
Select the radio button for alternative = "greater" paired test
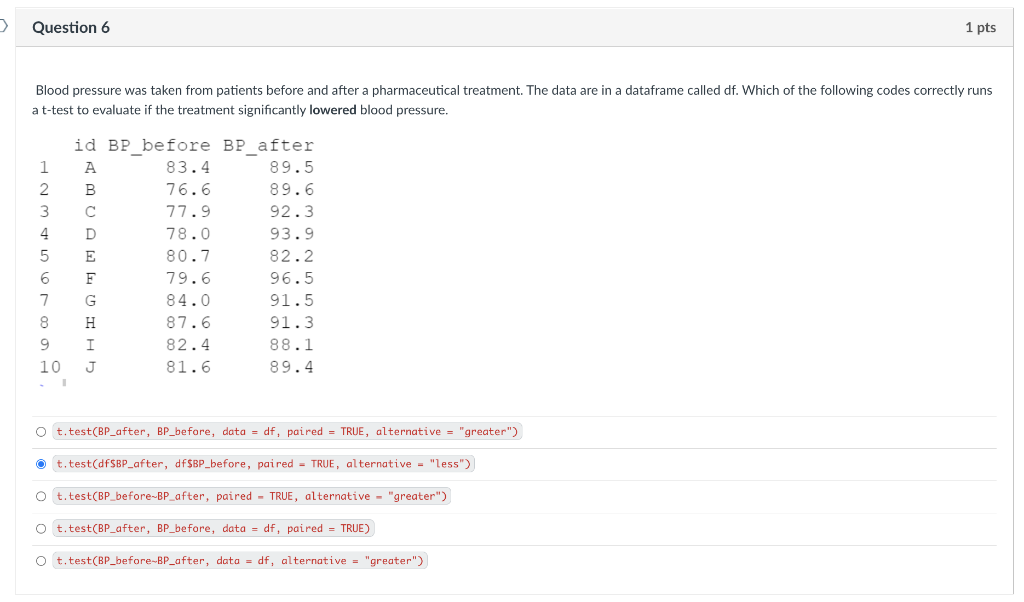41,430
